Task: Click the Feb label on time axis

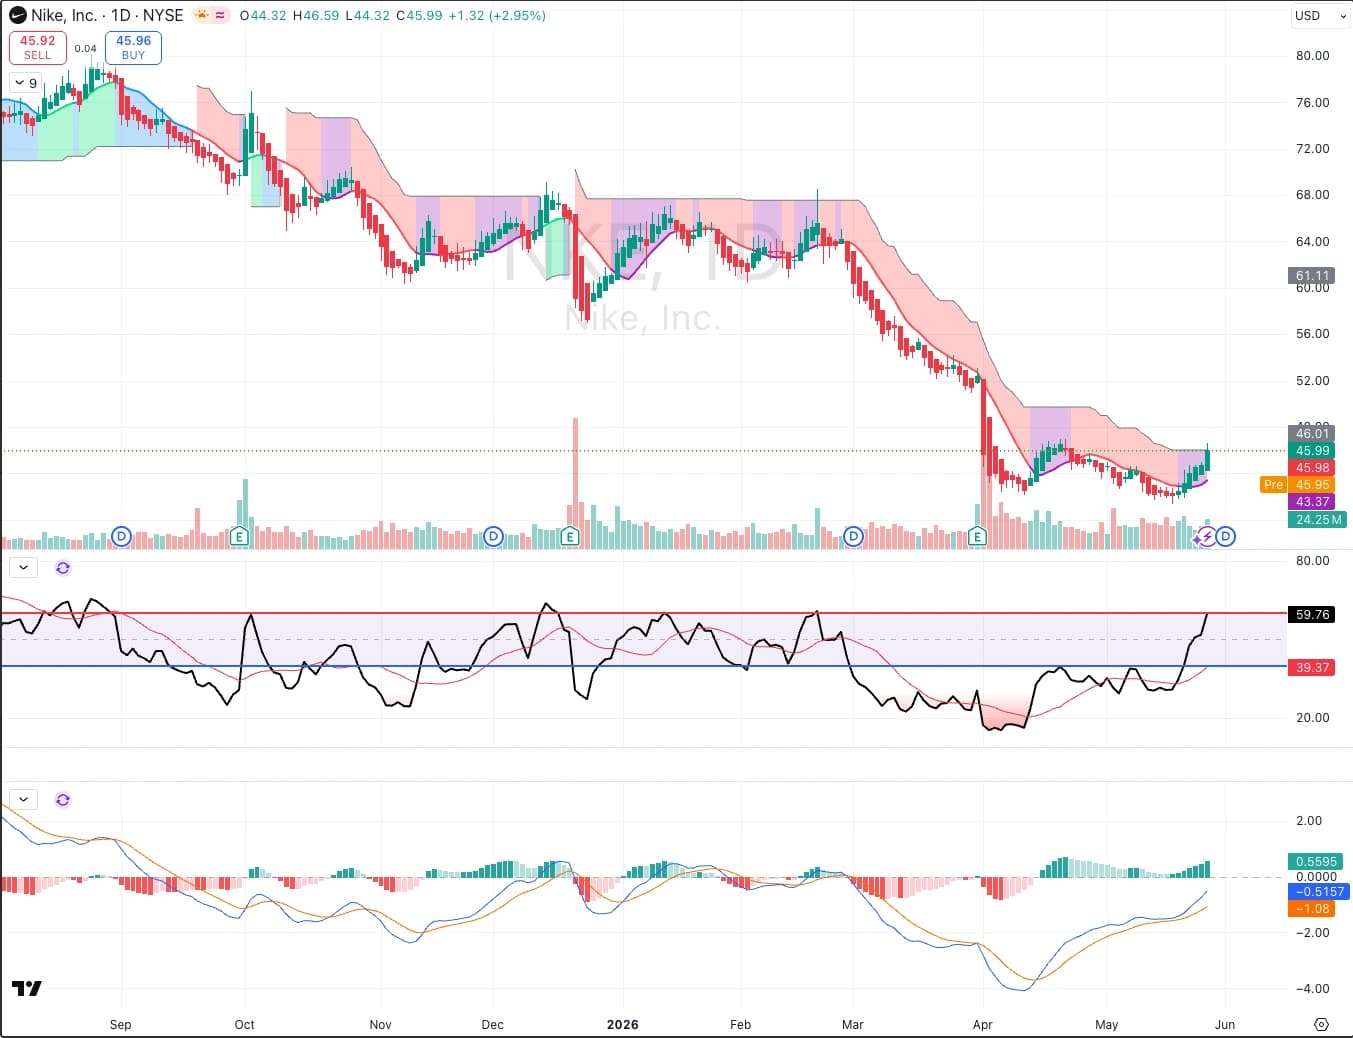Action: pos(740,1025)
